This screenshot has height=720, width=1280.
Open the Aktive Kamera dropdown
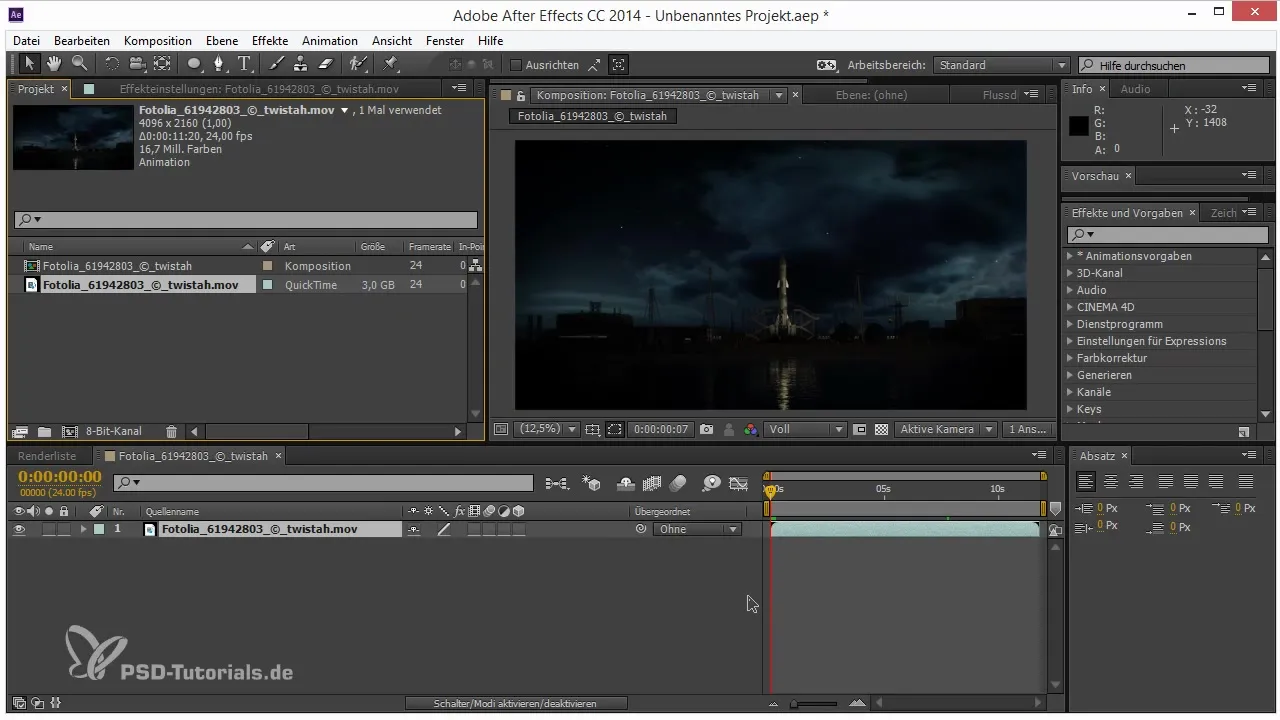946,429
